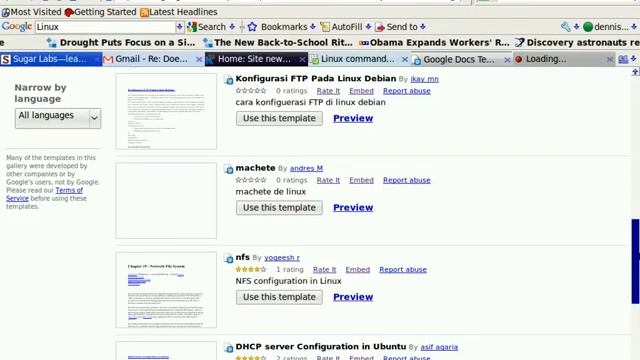640x360 pixels.
Task: Report abuse for machete template
Action: click(407, 180)
